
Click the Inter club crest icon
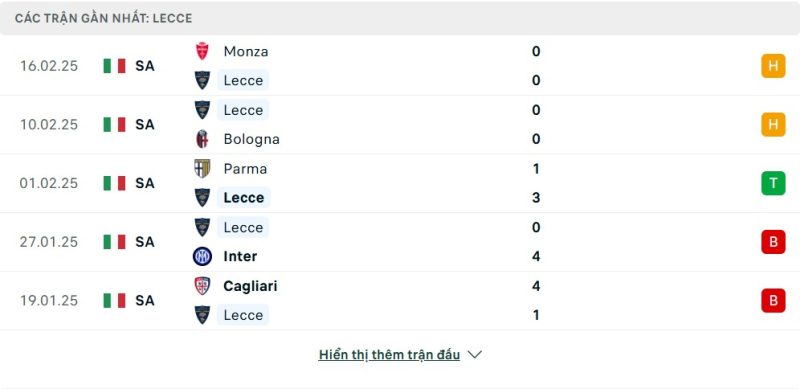[202, 256]
